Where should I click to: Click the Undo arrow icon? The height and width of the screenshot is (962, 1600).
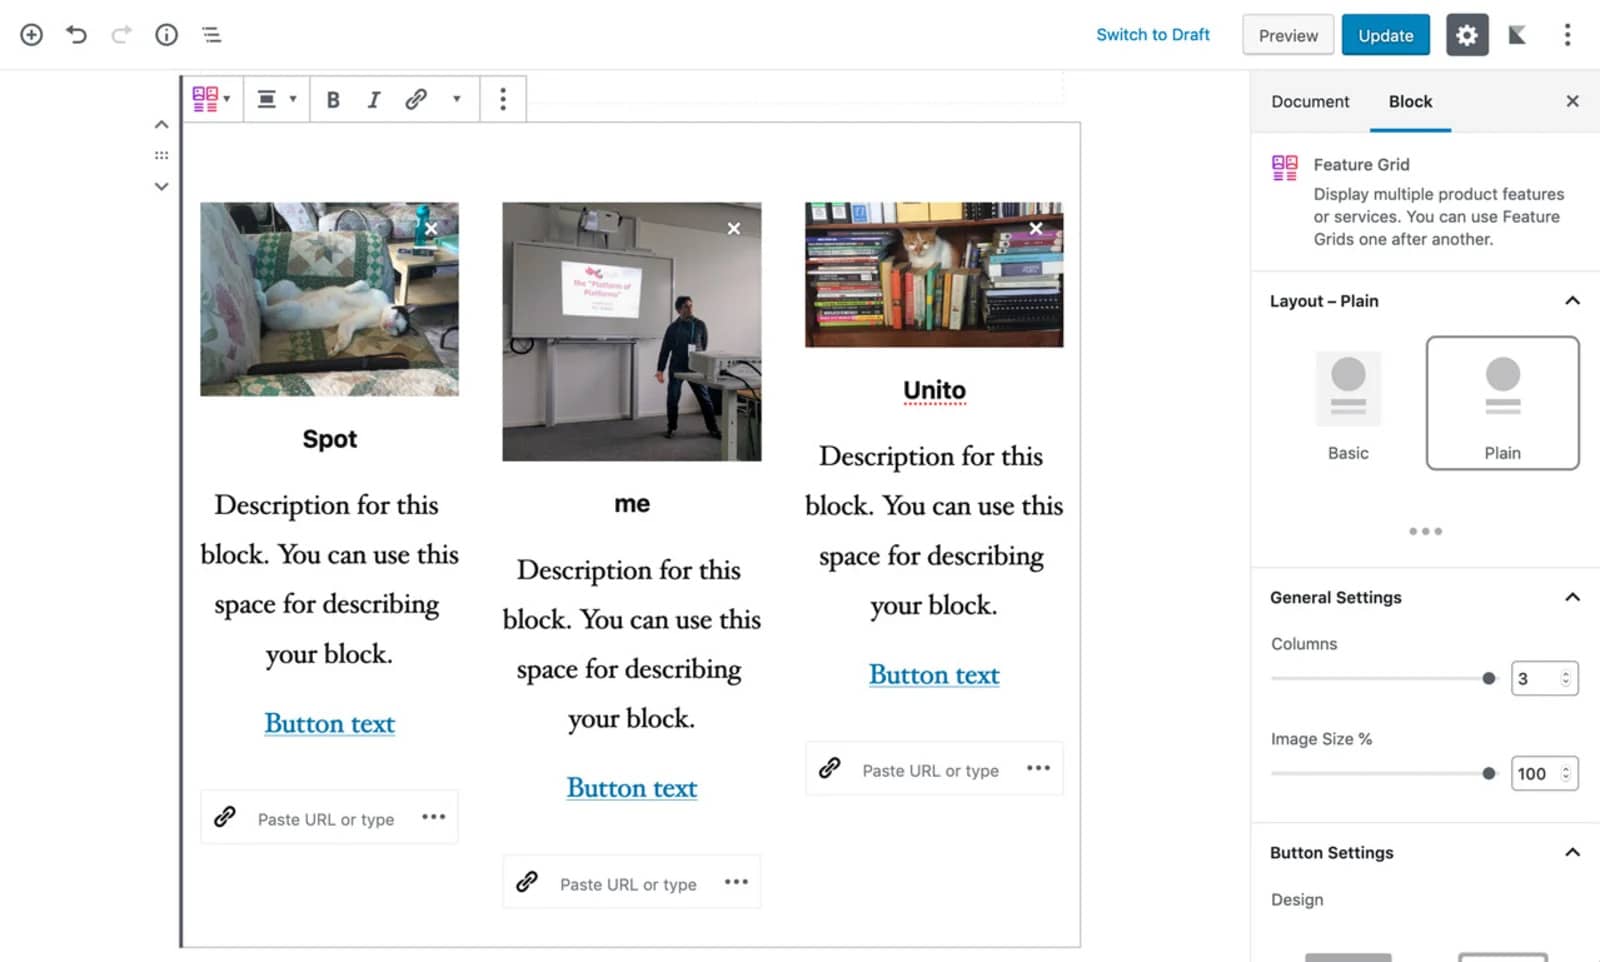coord(76,35)
